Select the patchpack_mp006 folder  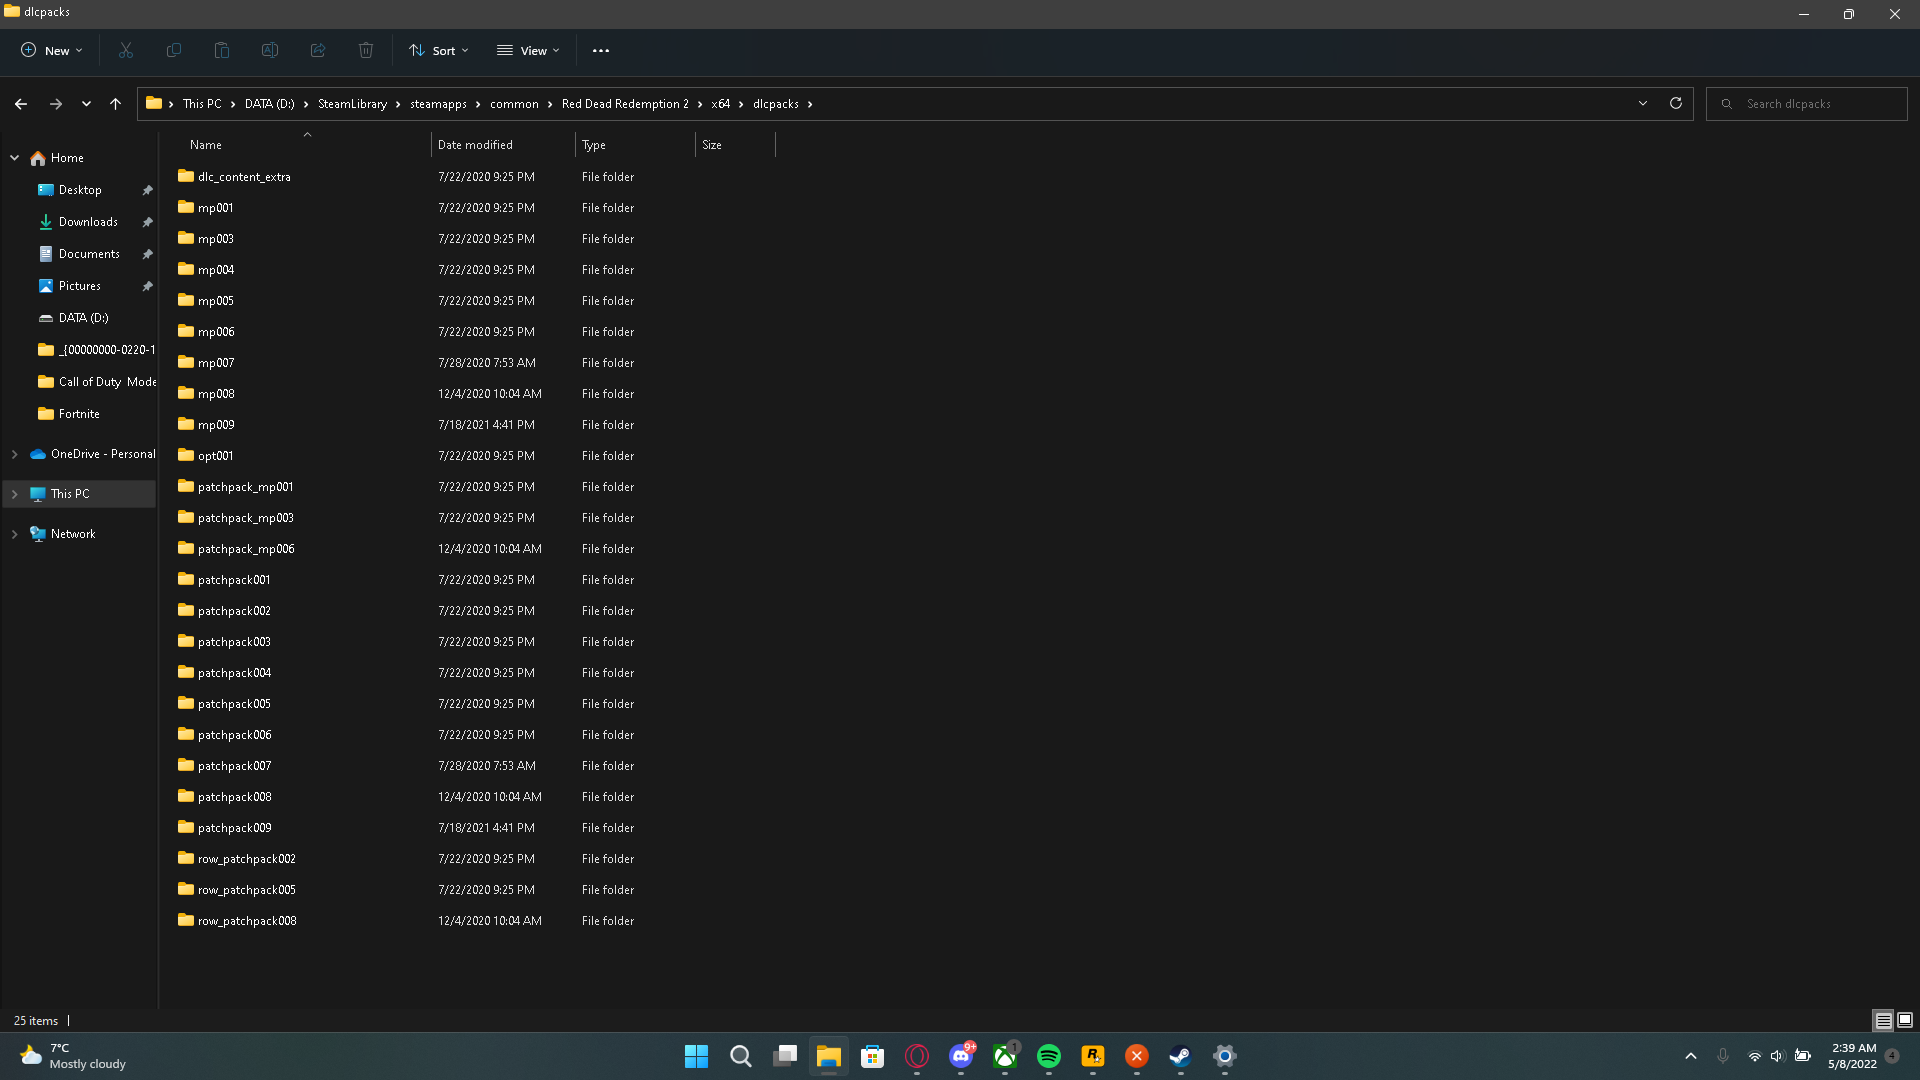pos(246,549)
